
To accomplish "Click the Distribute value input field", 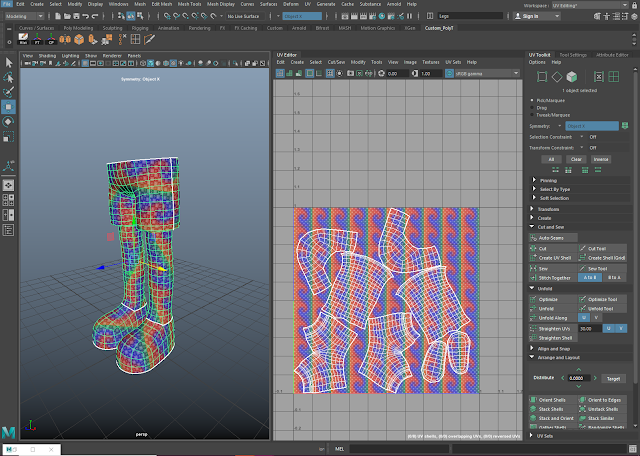I will point(580,378).
